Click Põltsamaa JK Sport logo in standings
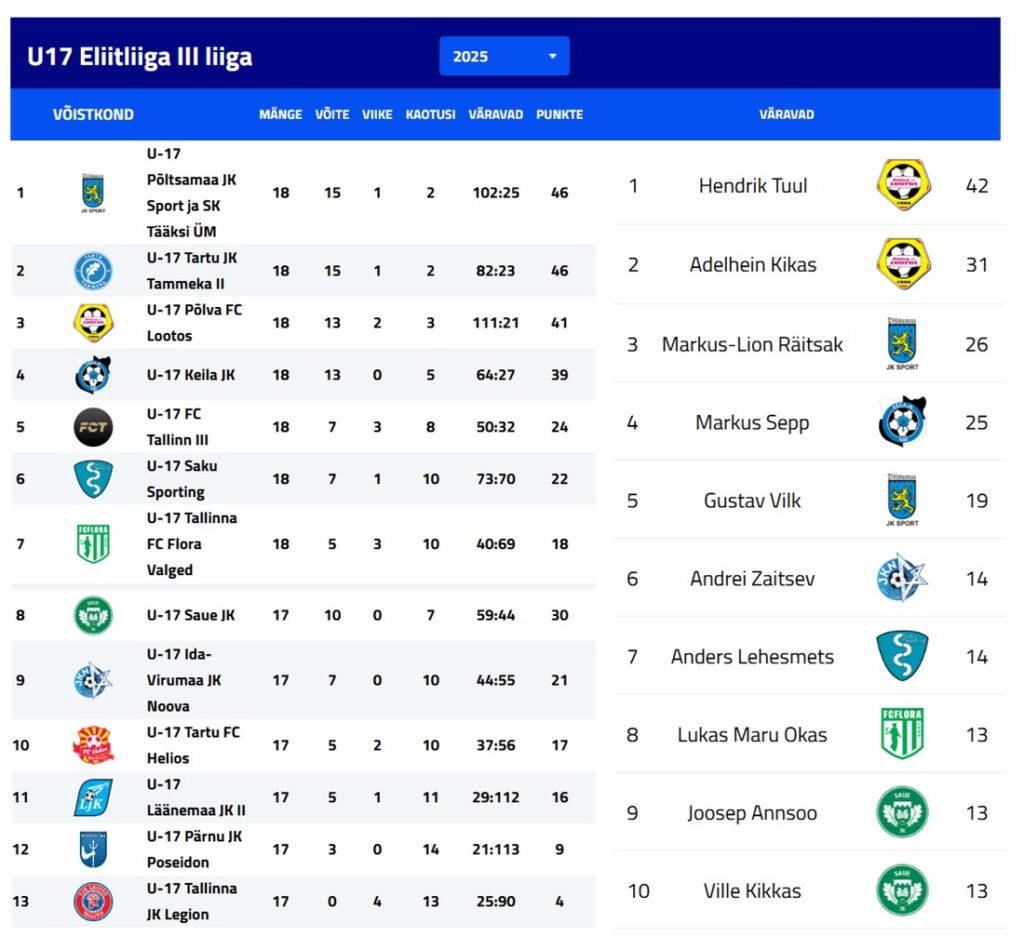 (93, 192)
